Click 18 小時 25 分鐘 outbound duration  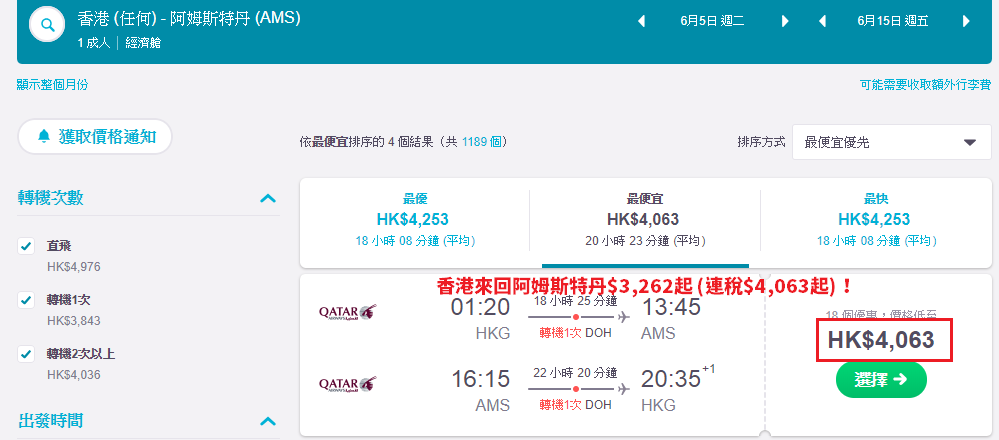point(575,300)
